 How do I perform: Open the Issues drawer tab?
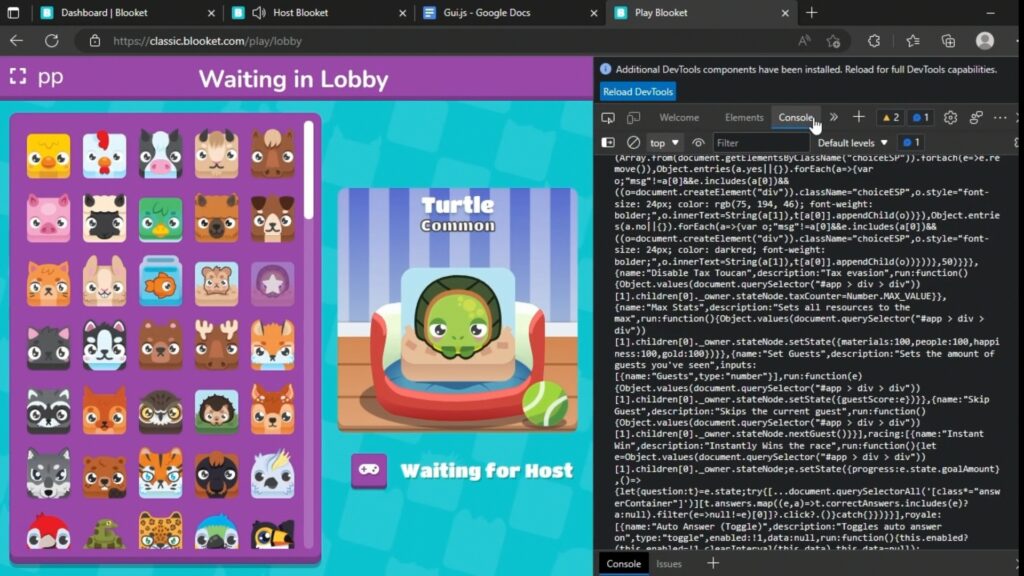coord(669,564)
